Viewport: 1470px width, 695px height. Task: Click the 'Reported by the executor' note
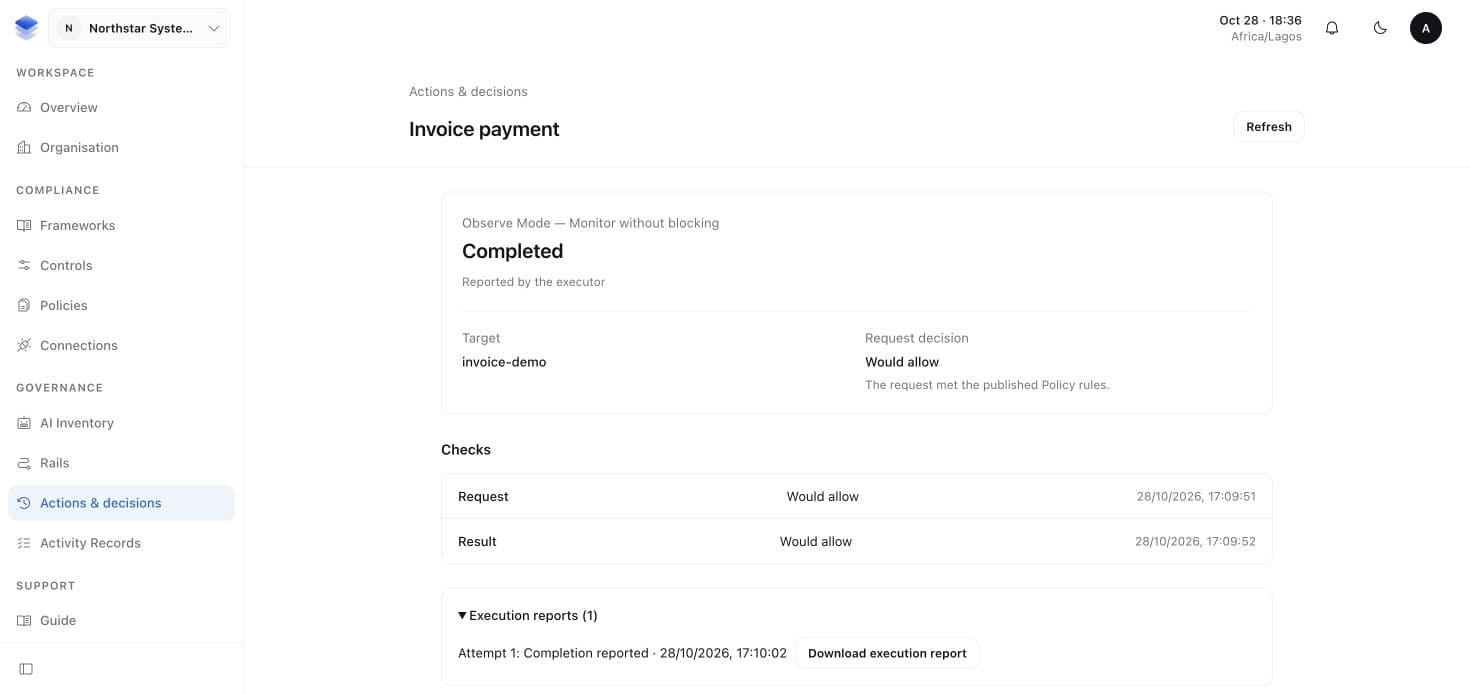click(533, 282)
